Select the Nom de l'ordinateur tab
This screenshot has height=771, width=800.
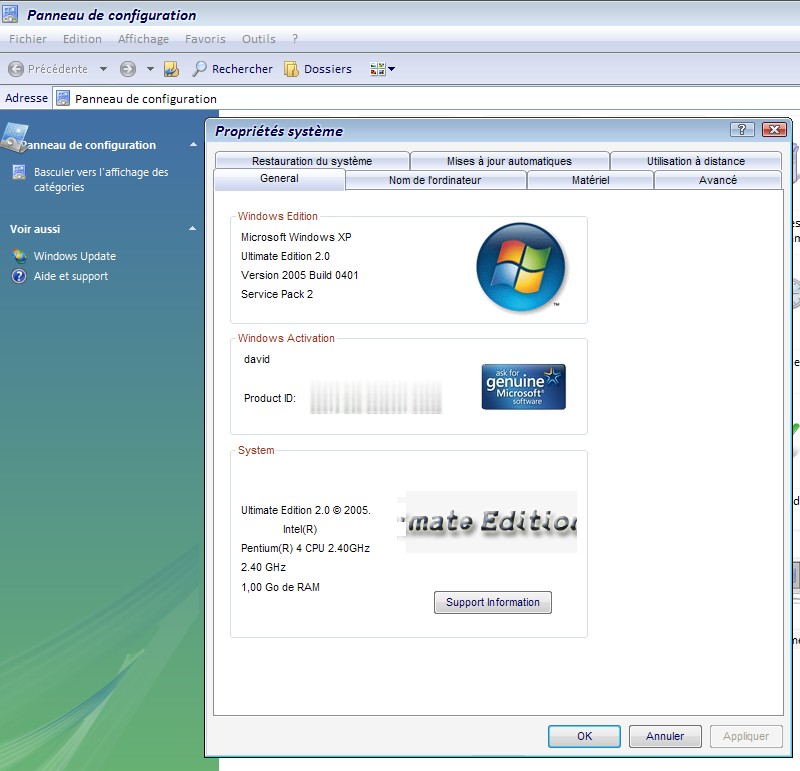click(435, 180)
